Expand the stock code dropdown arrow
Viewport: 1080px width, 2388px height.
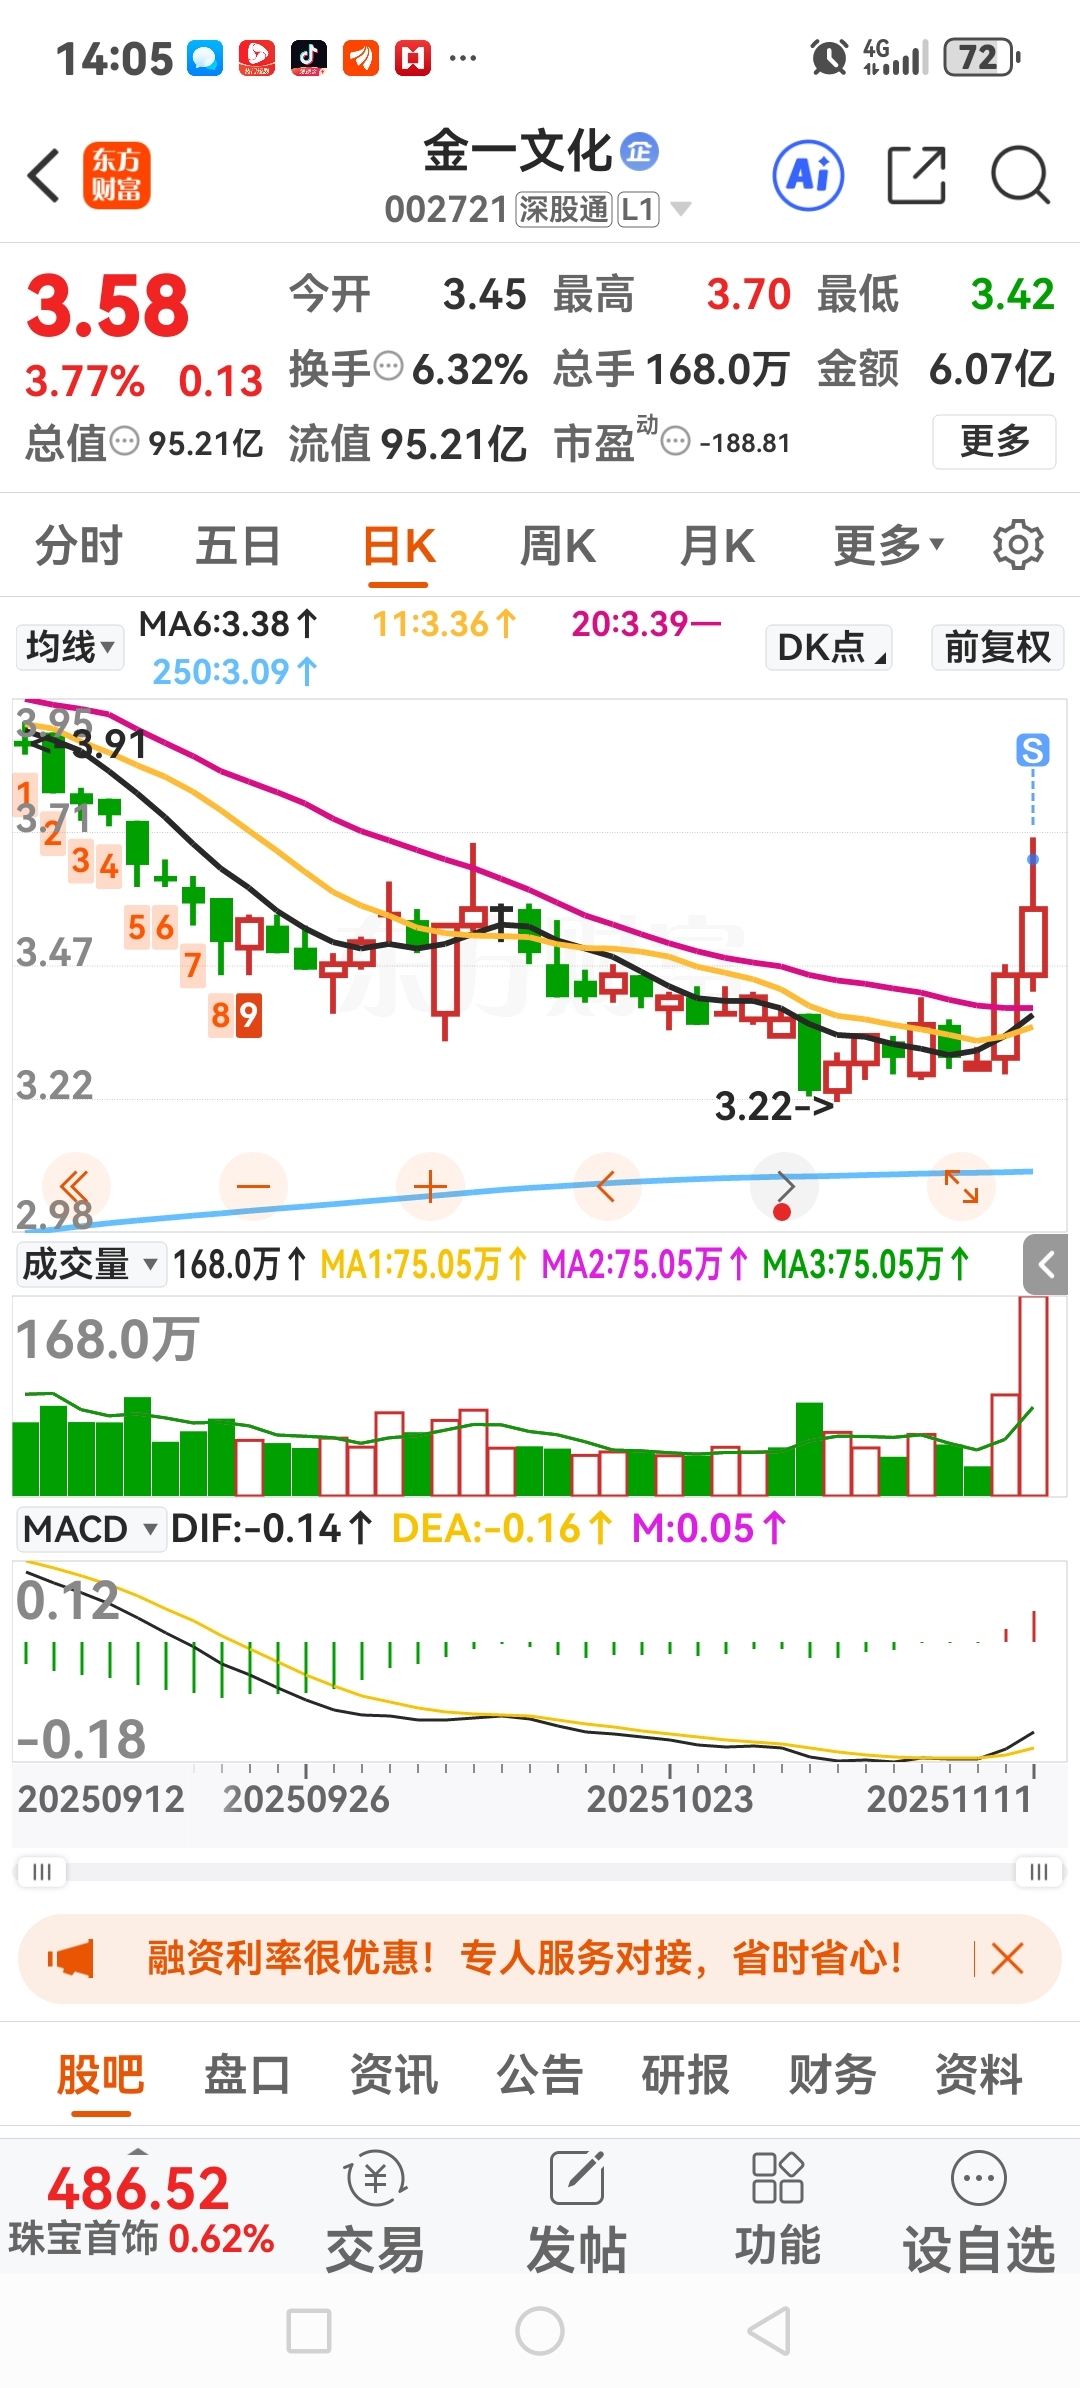pos(681,209)
